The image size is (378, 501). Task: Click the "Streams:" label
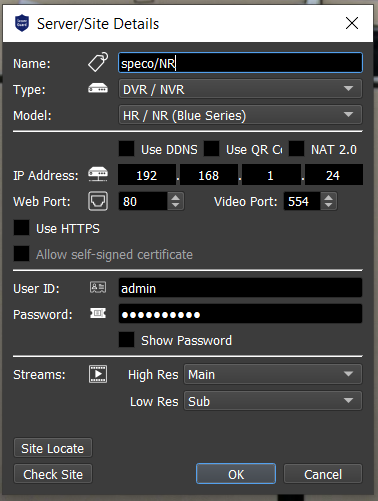(39, 375)
